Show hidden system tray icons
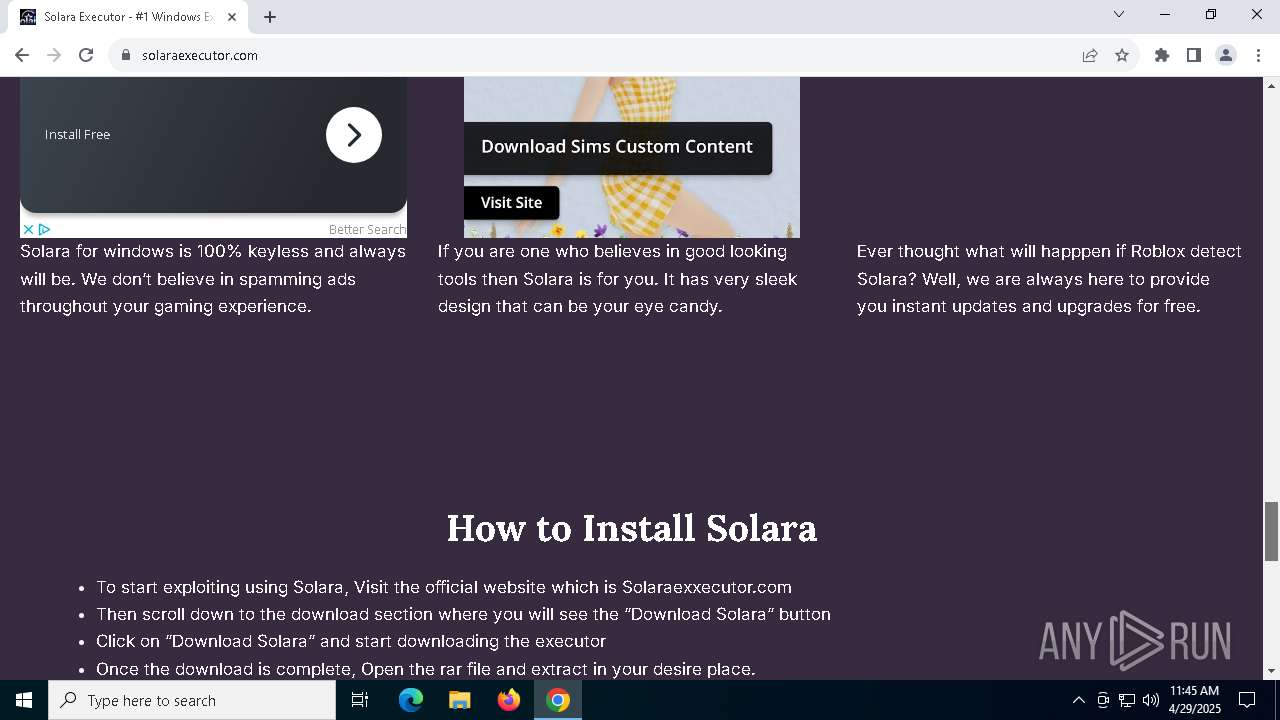Image resolution: width=1280 pixels, height=720 pixels. click(x=1078, y=700)
